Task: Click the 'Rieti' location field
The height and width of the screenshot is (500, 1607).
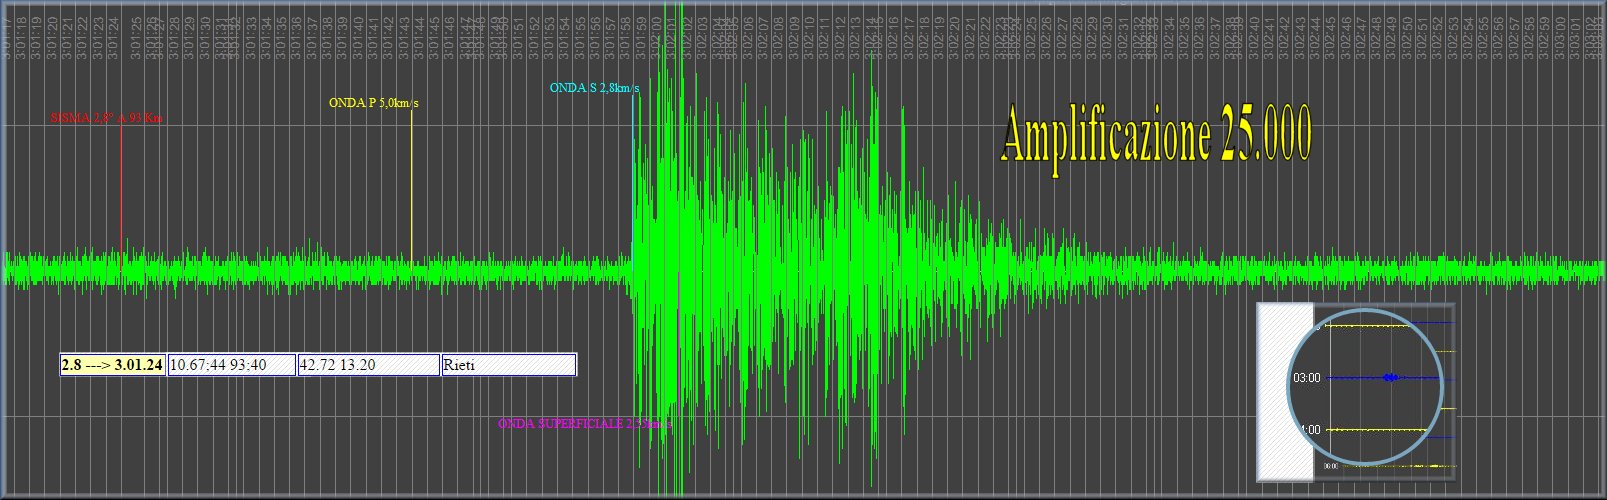Action: [508, 365]
